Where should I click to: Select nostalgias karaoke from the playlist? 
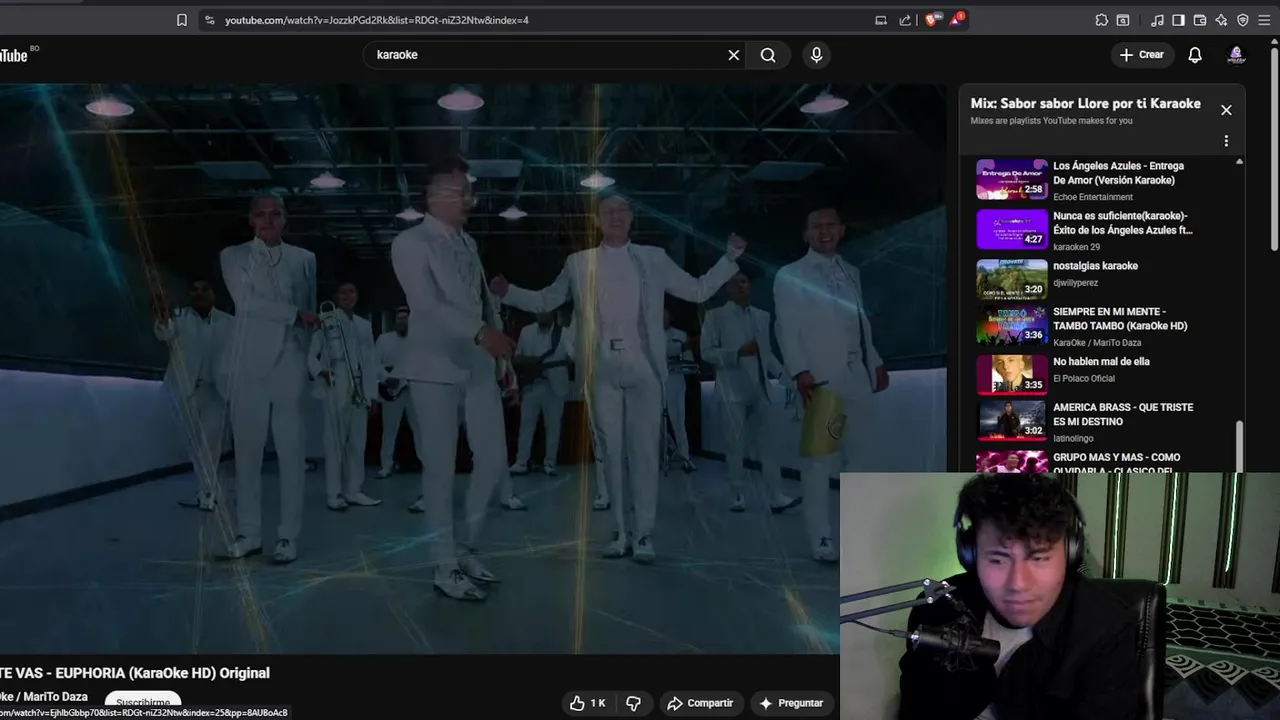1095,266
